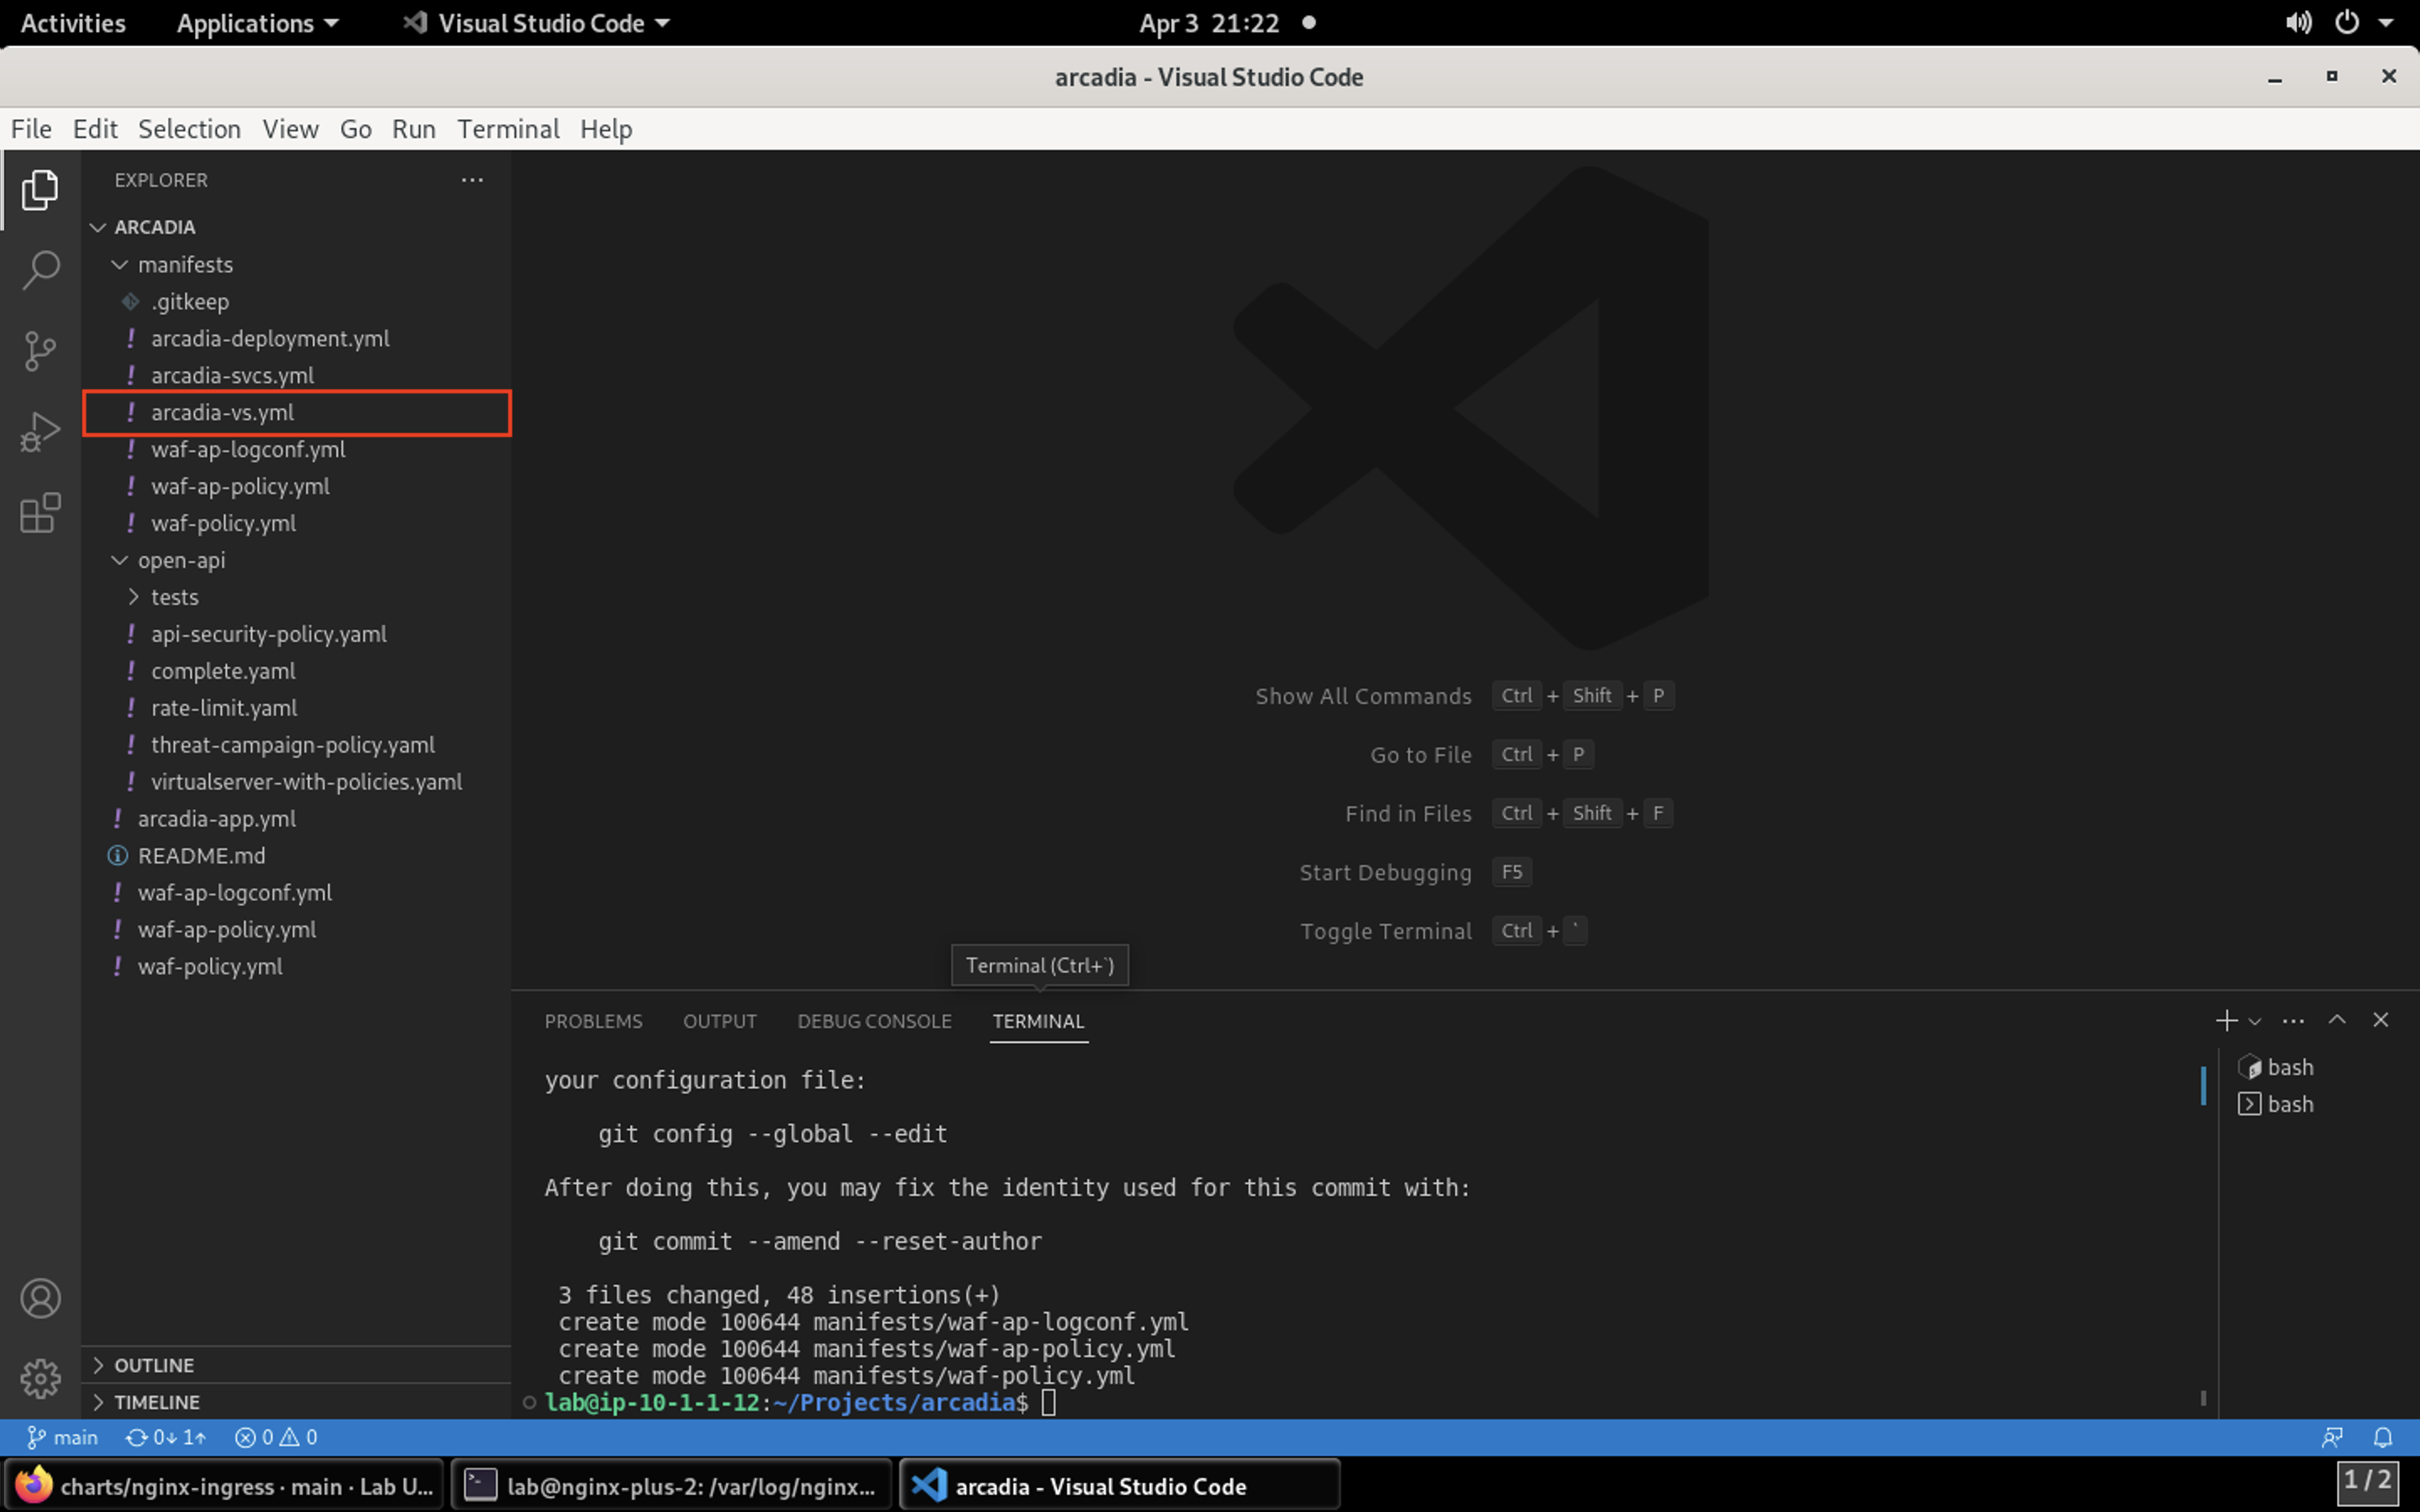The height and width of the screenshot is (1512, 2420).
Task: Switch to the DEBUG CONSOLE tab
Action: (x=874, y=1021)
